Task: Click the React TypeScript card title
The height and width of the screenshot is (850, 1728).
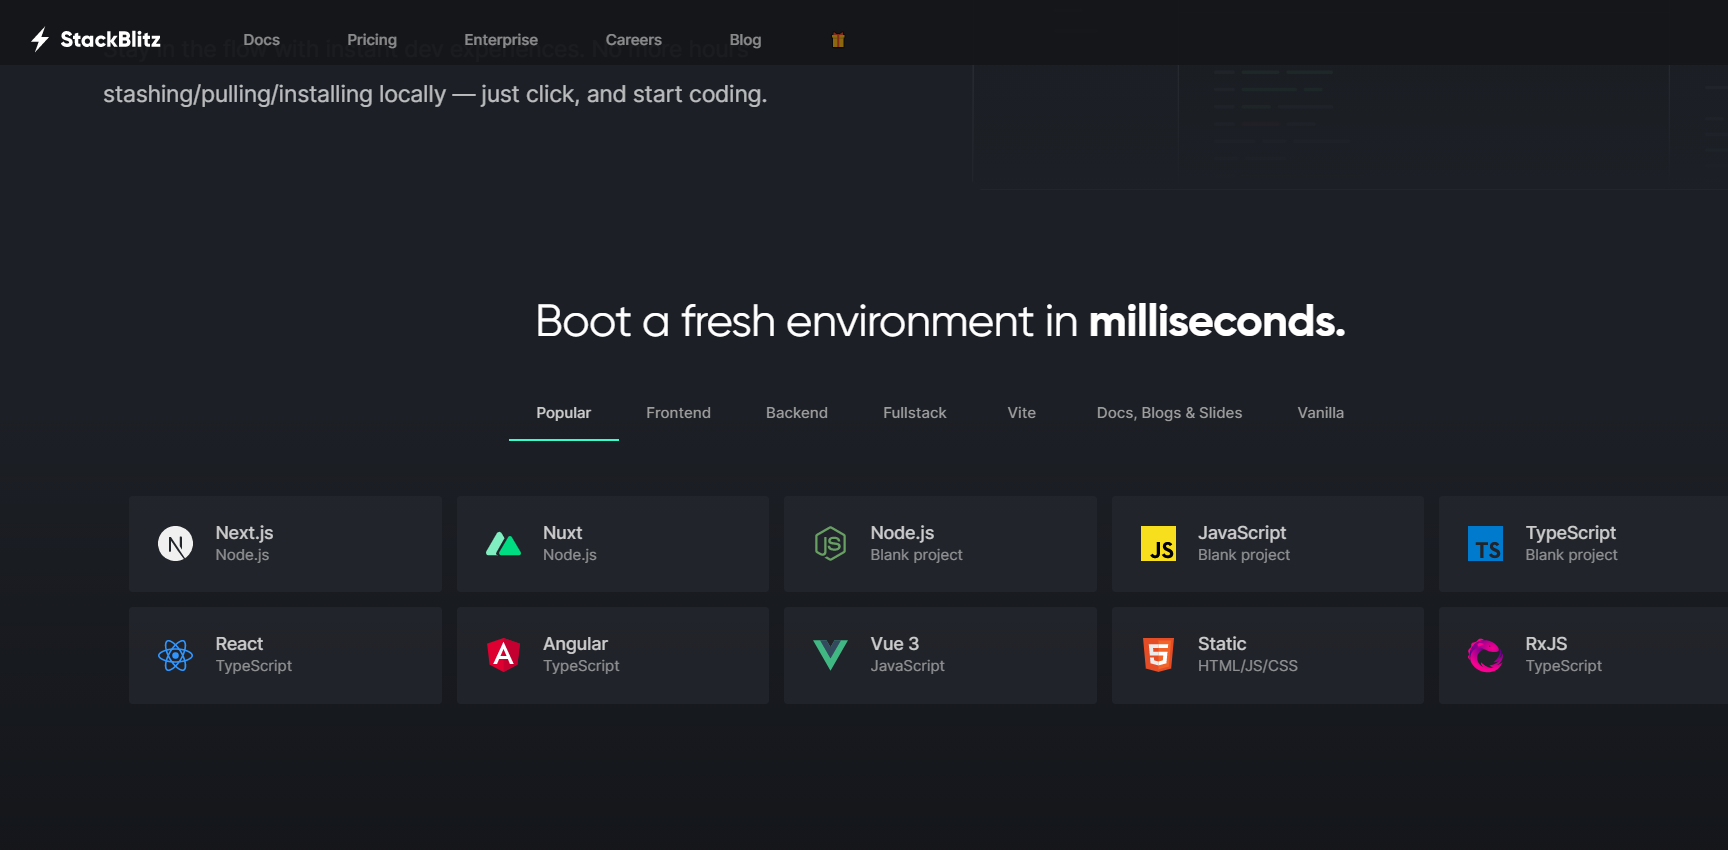Action: tap(239, 644)
